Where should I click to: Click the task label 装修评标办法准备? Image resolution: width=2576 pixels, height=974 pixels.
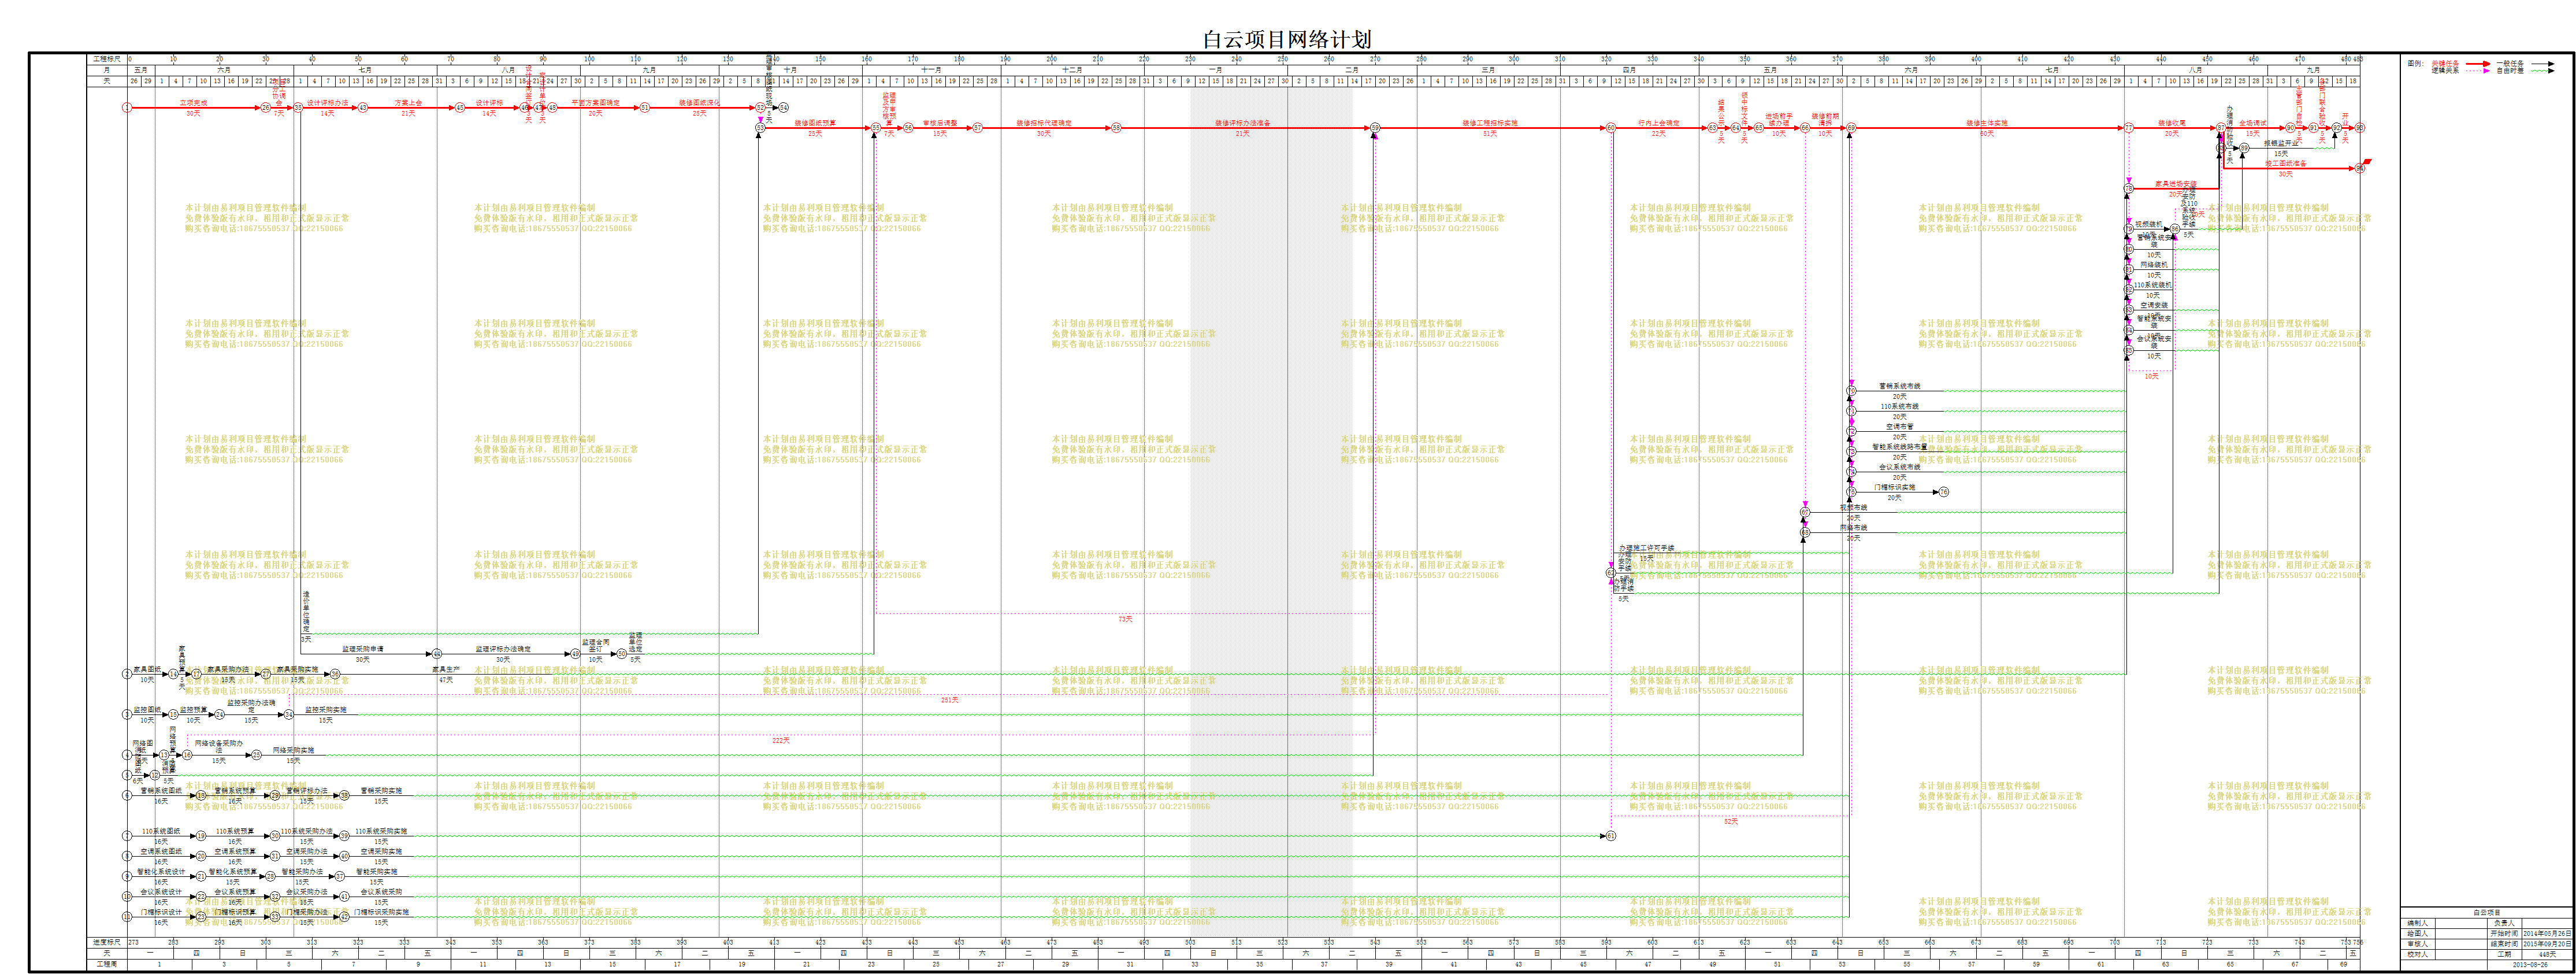pos(1243,123)
